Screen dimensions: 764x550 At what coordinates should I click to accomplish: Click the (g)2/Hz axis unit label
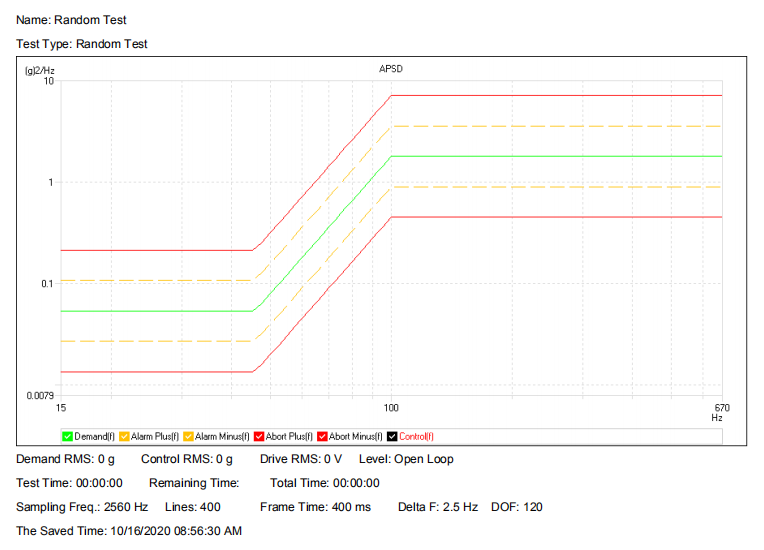pyautogui.click(x=39, y=71)
